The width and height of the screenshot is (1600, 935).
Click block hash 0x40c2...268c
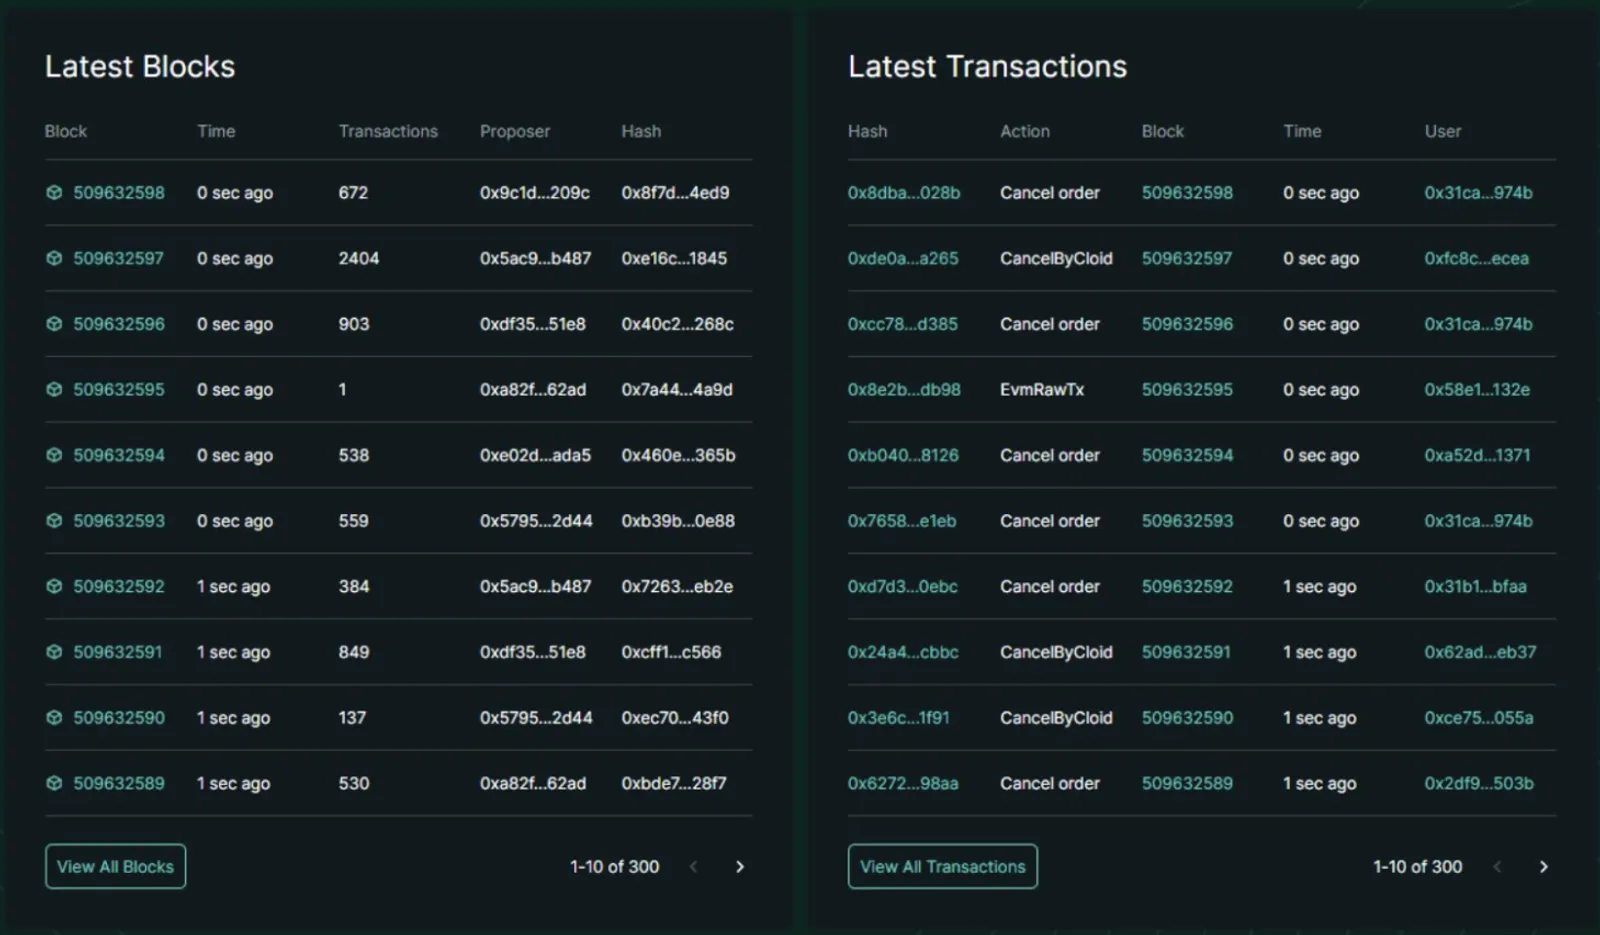pos(677,324)
